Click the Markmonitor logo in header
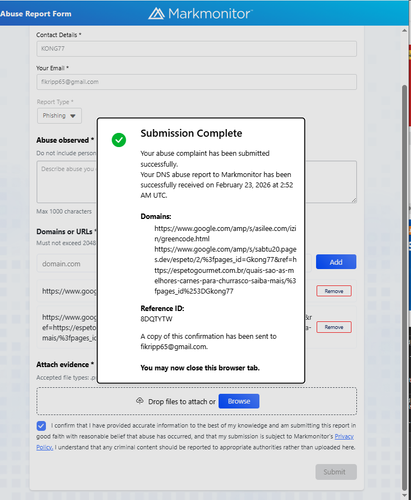The image size is (411, 500). 200,14
